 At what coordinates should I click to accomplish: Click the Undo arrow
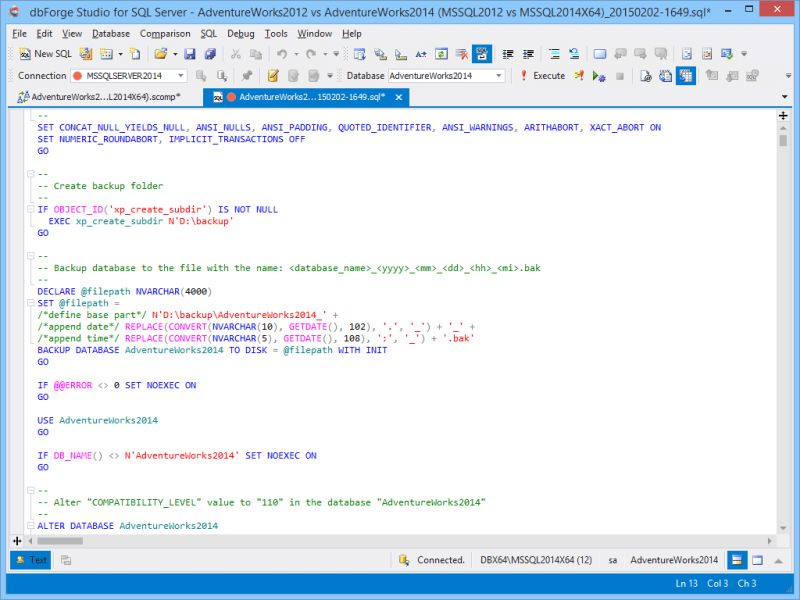click(x=282, y=54)
